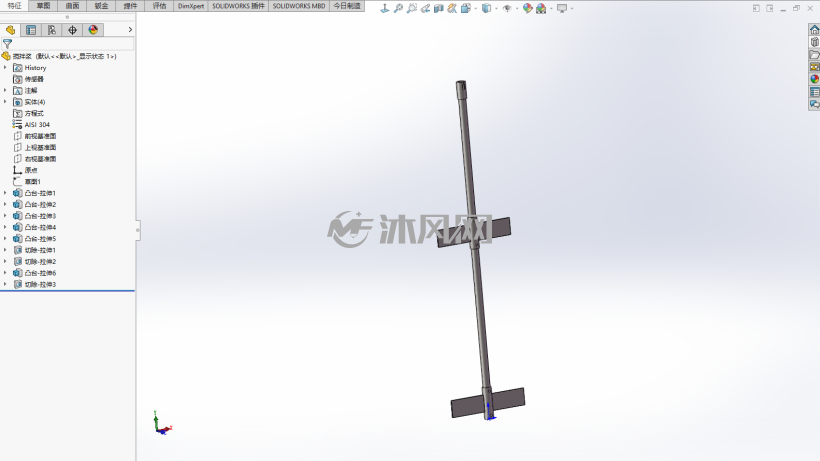Open the SOLIDWORKS 插件 tab
This screenshot has height=461, width=820.
(x=238, y=6)
